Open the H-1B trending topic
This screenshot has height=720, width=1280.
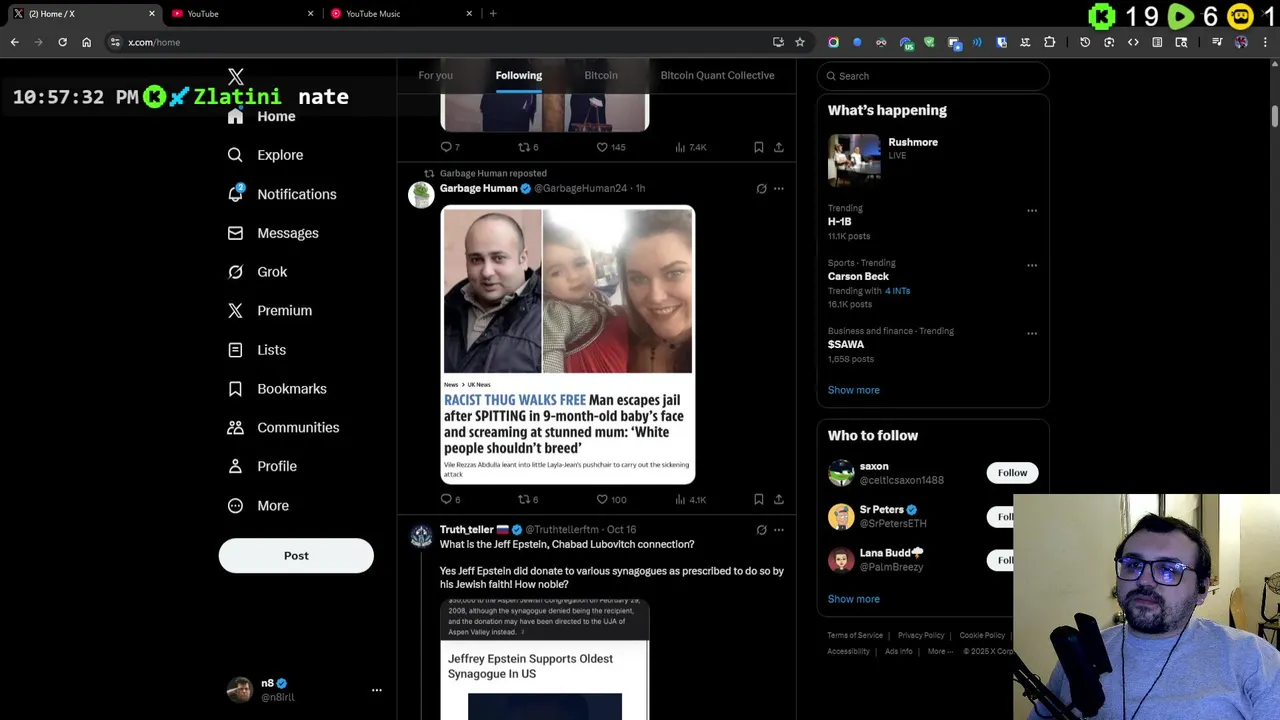point(839,222)
